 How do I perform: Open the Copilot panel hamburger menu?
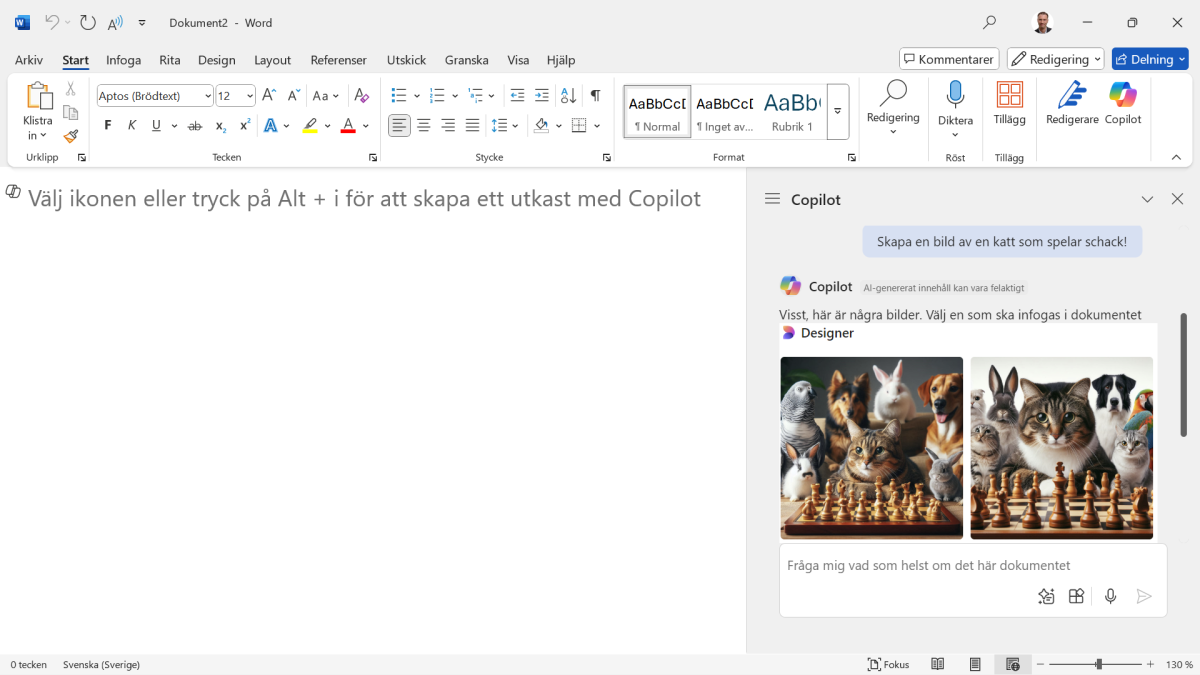click(x=772, y=199)
